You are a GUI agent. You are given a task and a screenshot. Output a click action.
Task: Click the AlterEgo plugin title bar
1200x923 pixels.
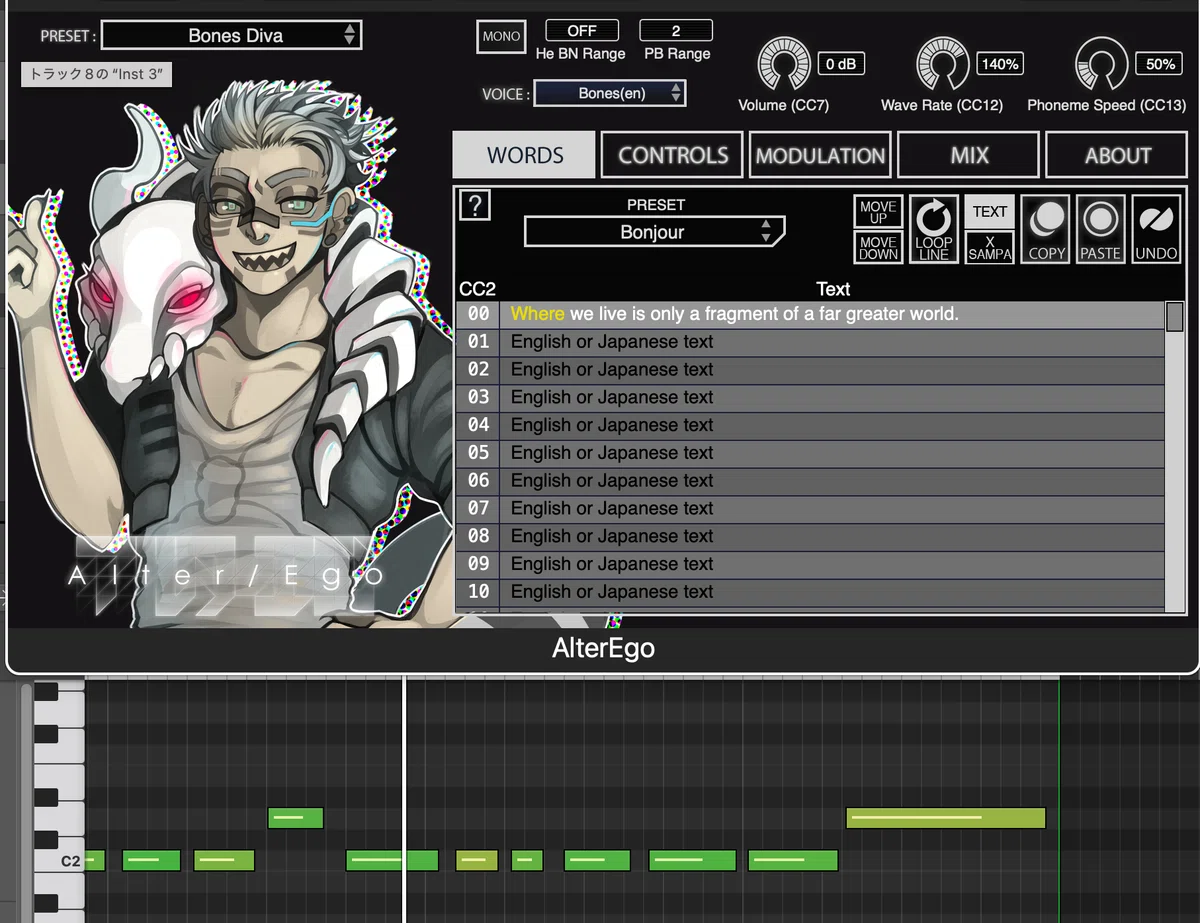pos(603,648)
